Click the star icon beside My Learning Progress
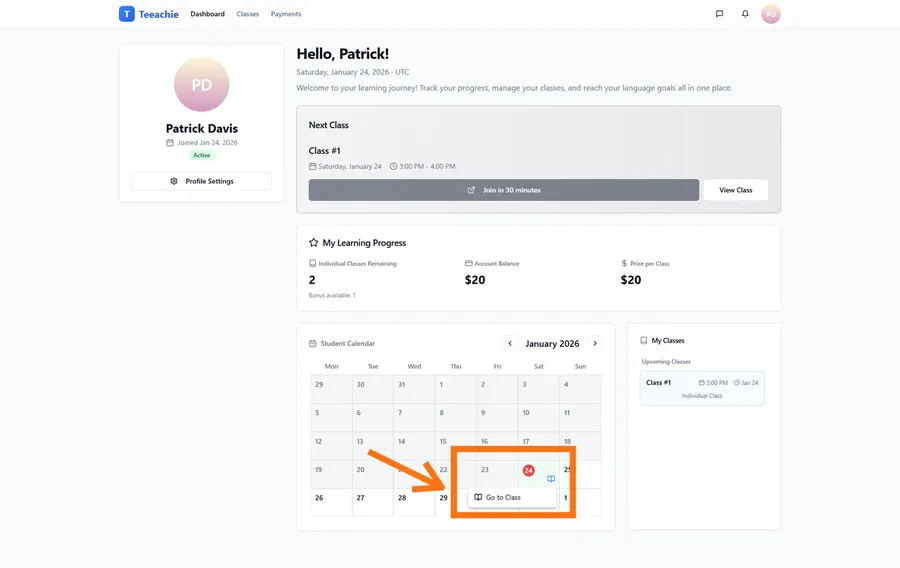This screenshot has height=568, width=900. 313,243
